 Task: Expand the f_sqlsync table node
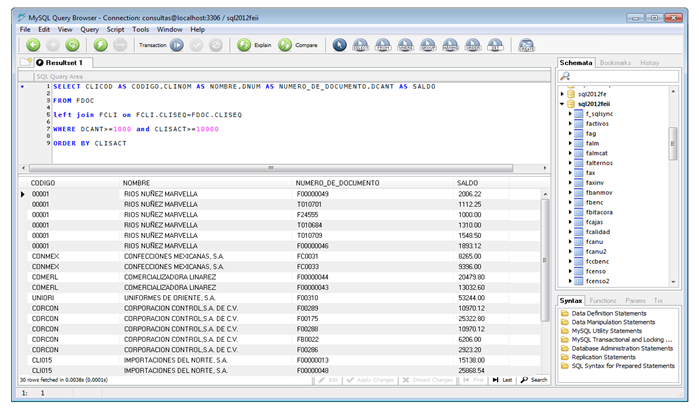(x=570, y=114)
